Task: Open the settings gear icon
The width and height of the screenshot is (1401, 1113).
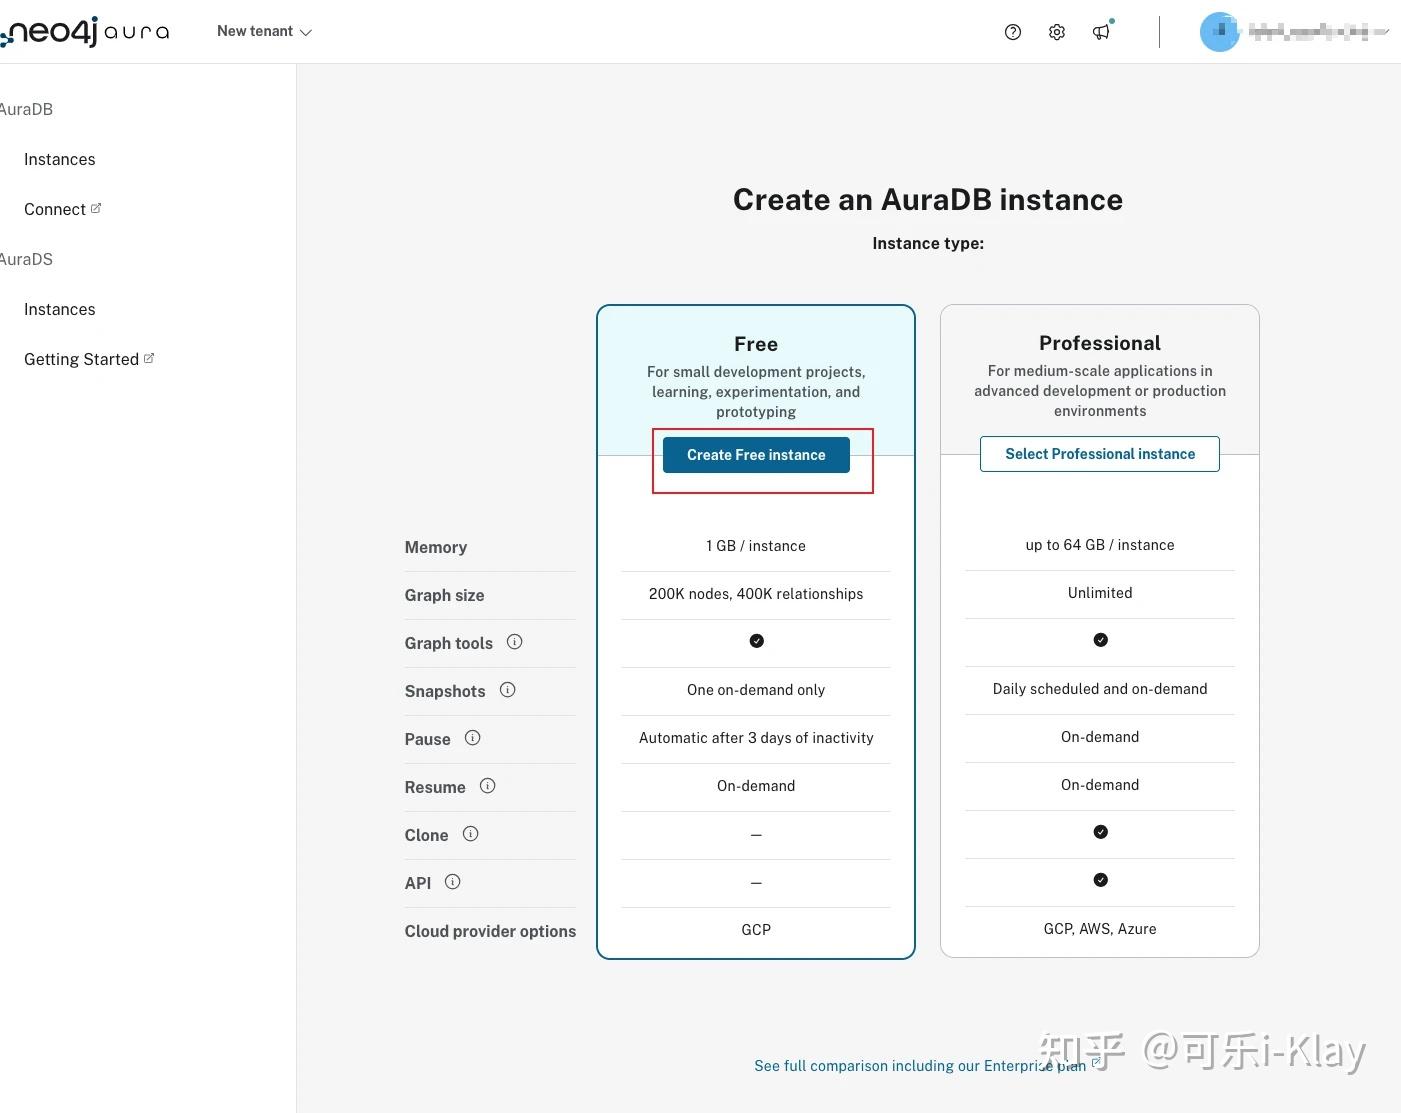Action: point(1056,31)
